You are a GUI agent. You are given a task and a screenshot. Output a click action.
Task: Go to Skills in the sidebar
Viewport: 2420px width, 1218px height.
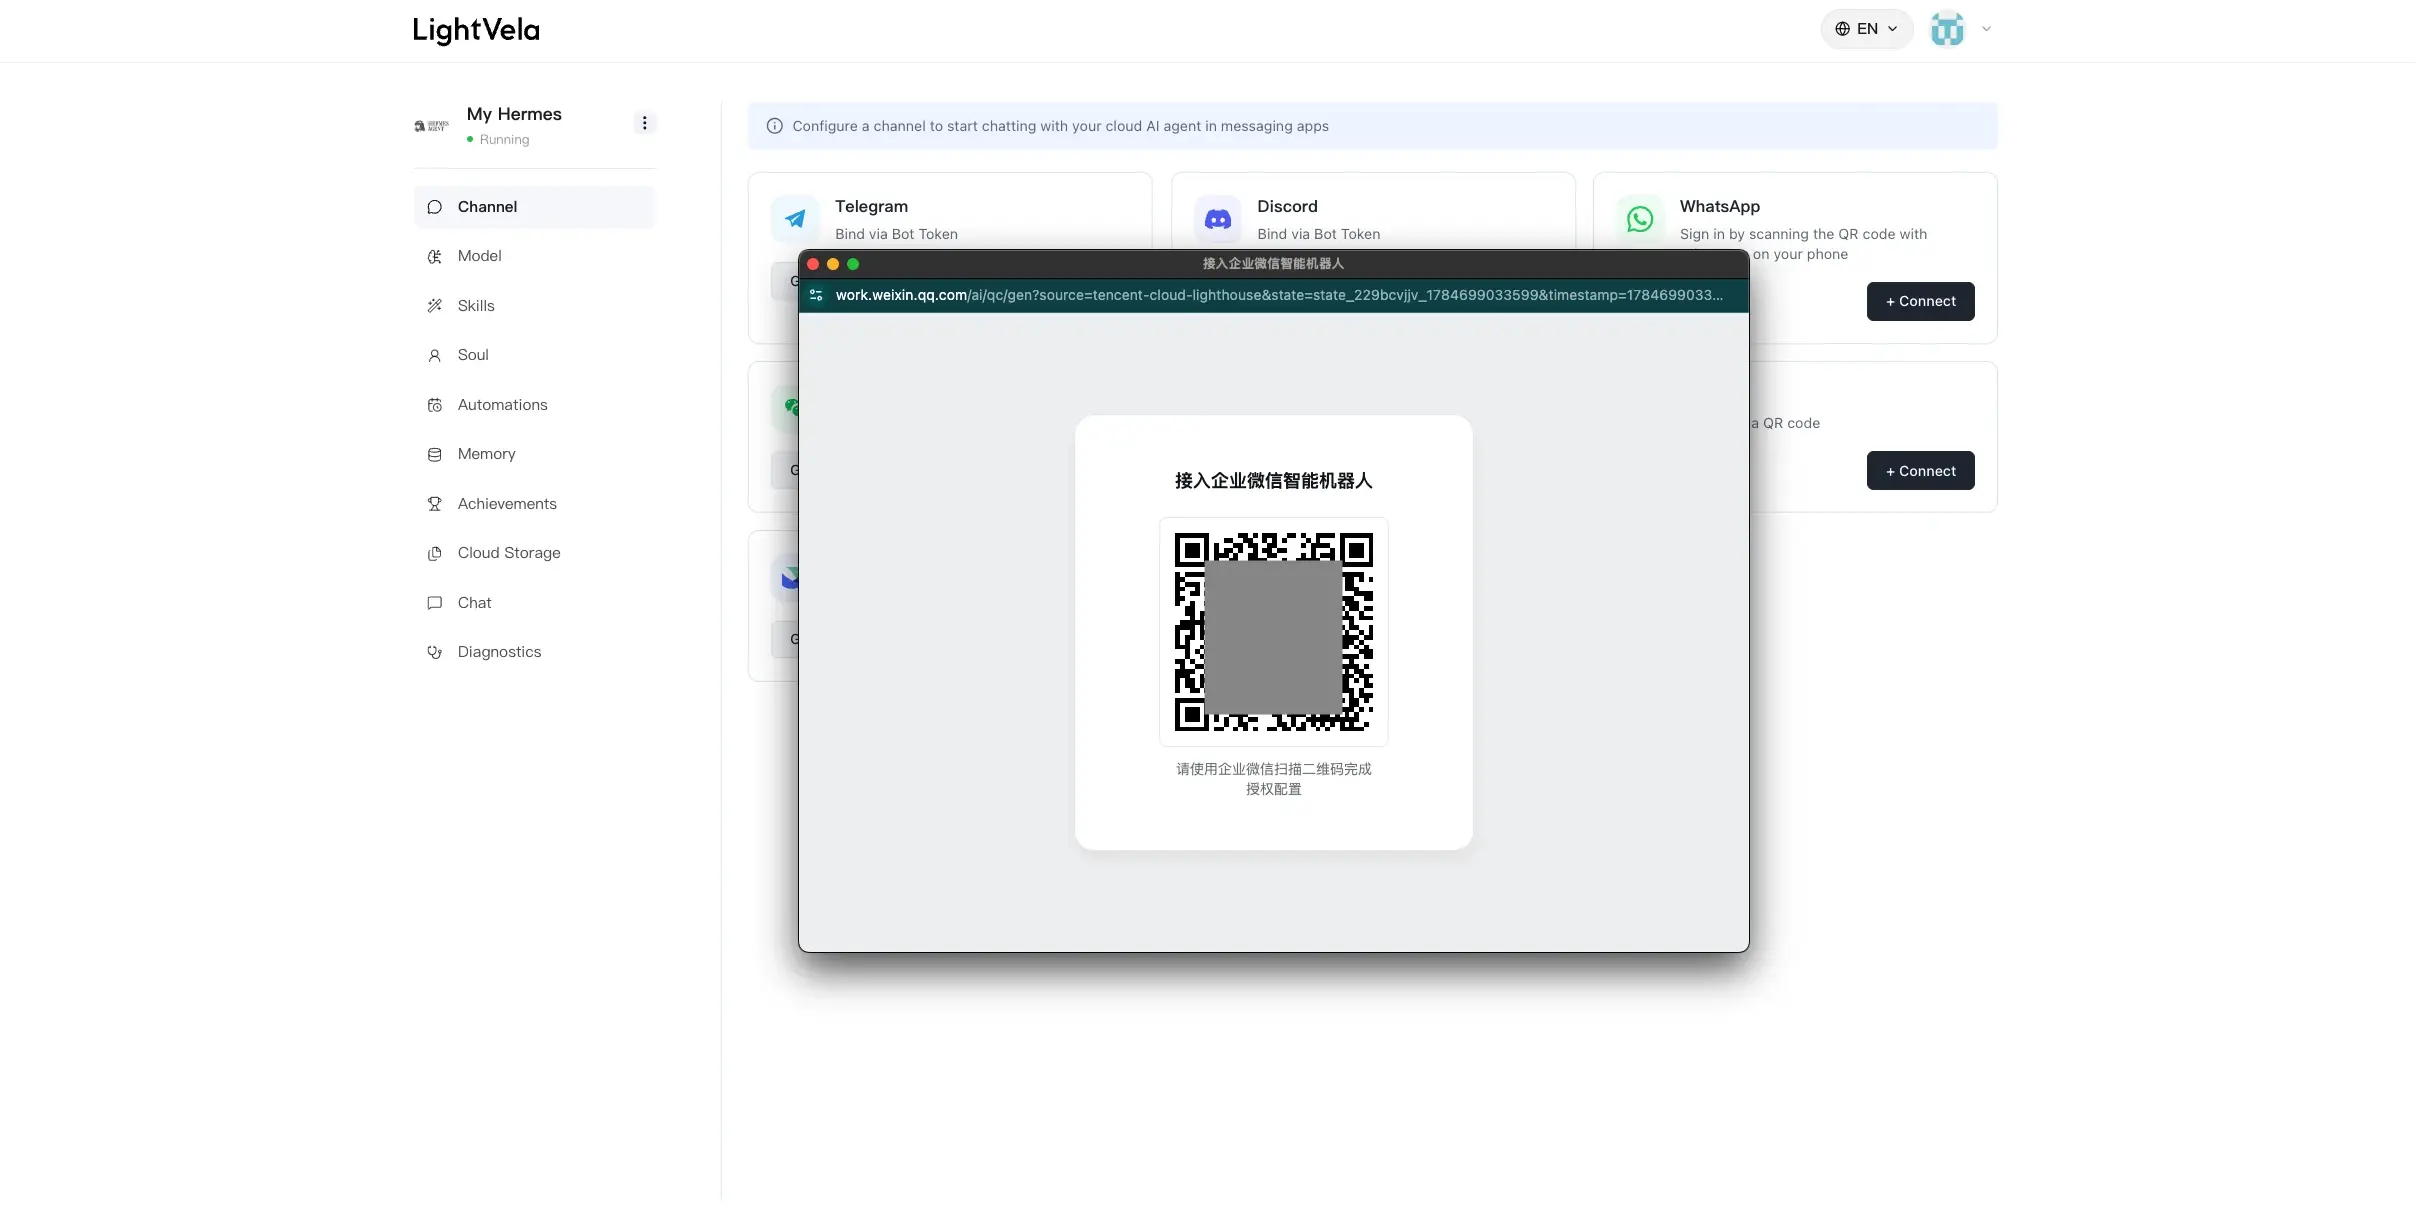point(535,306)
